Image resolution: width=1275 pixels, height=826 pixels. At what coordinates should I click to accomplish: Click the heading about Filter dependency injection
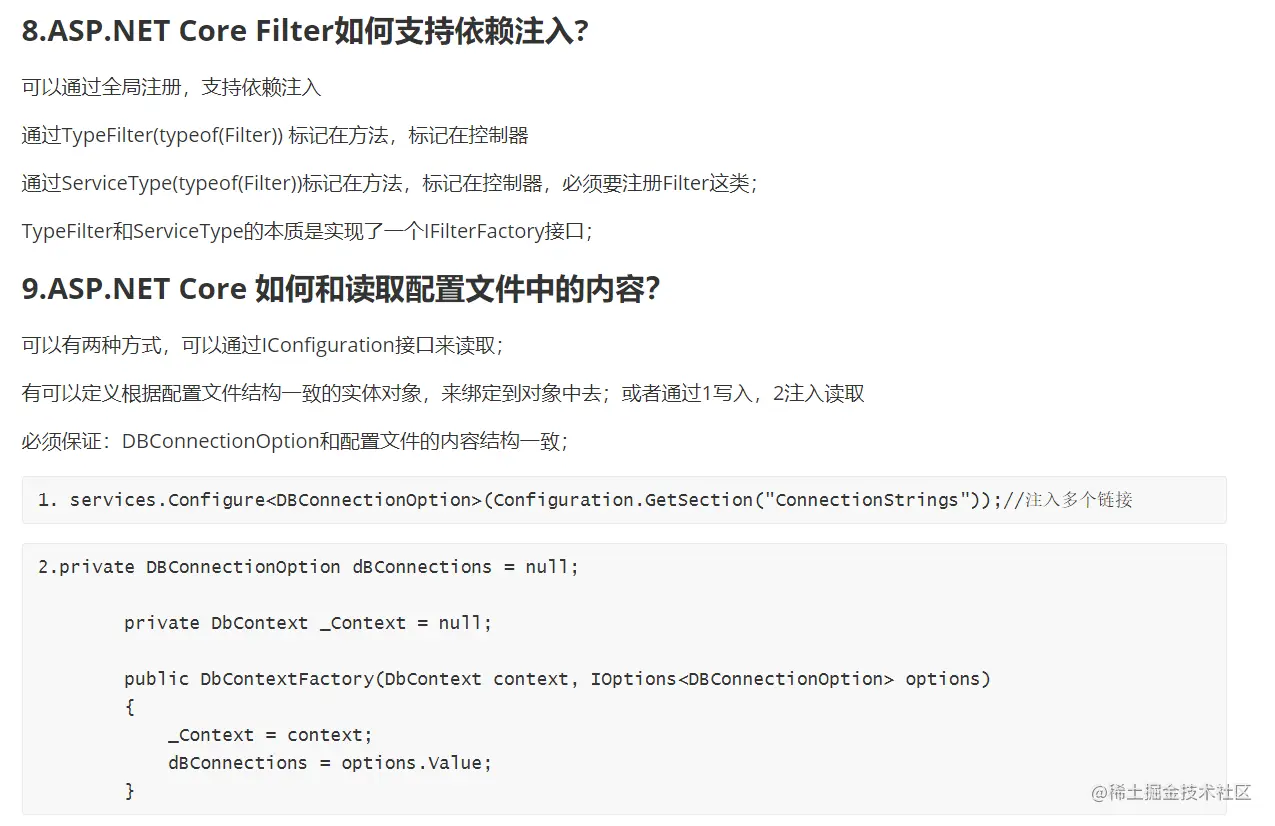tap(305, 32)
